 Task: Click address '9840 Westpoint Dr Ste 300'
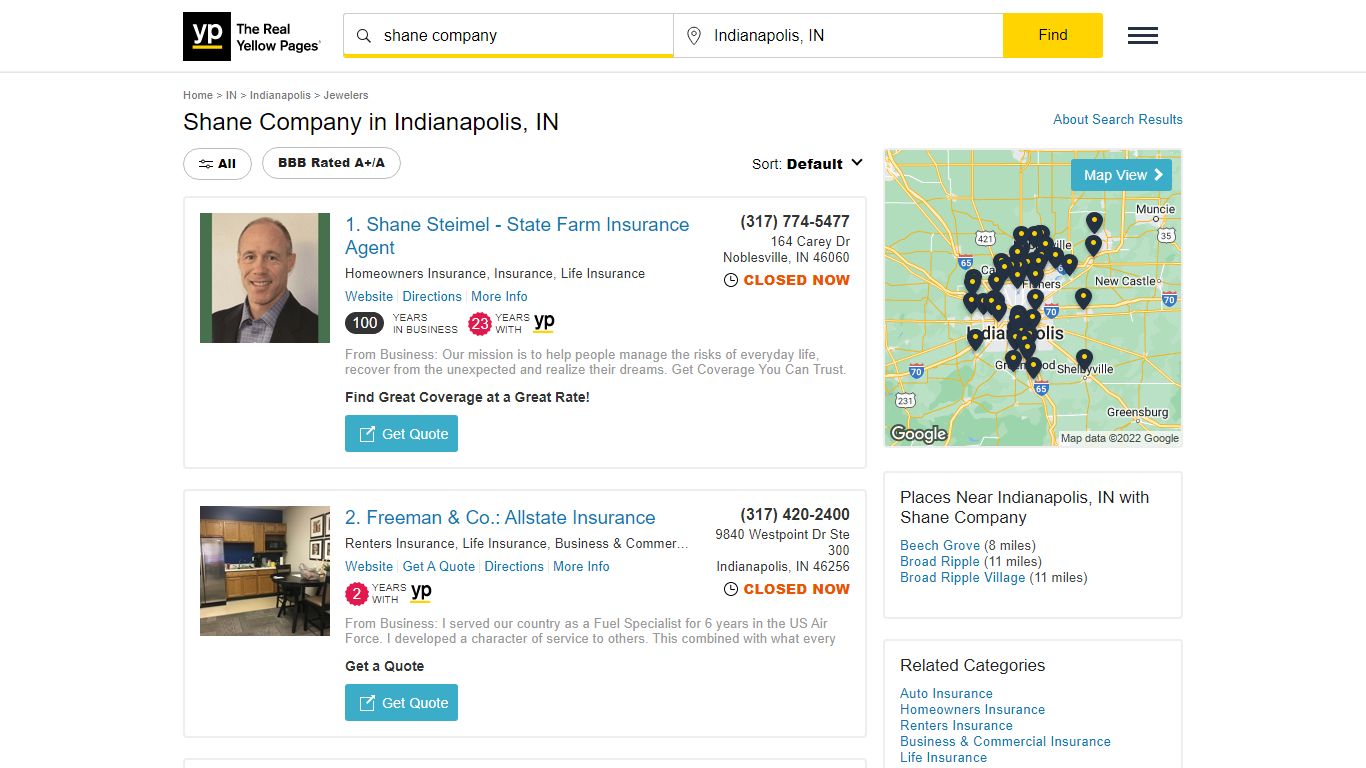[x=782, y=542]
